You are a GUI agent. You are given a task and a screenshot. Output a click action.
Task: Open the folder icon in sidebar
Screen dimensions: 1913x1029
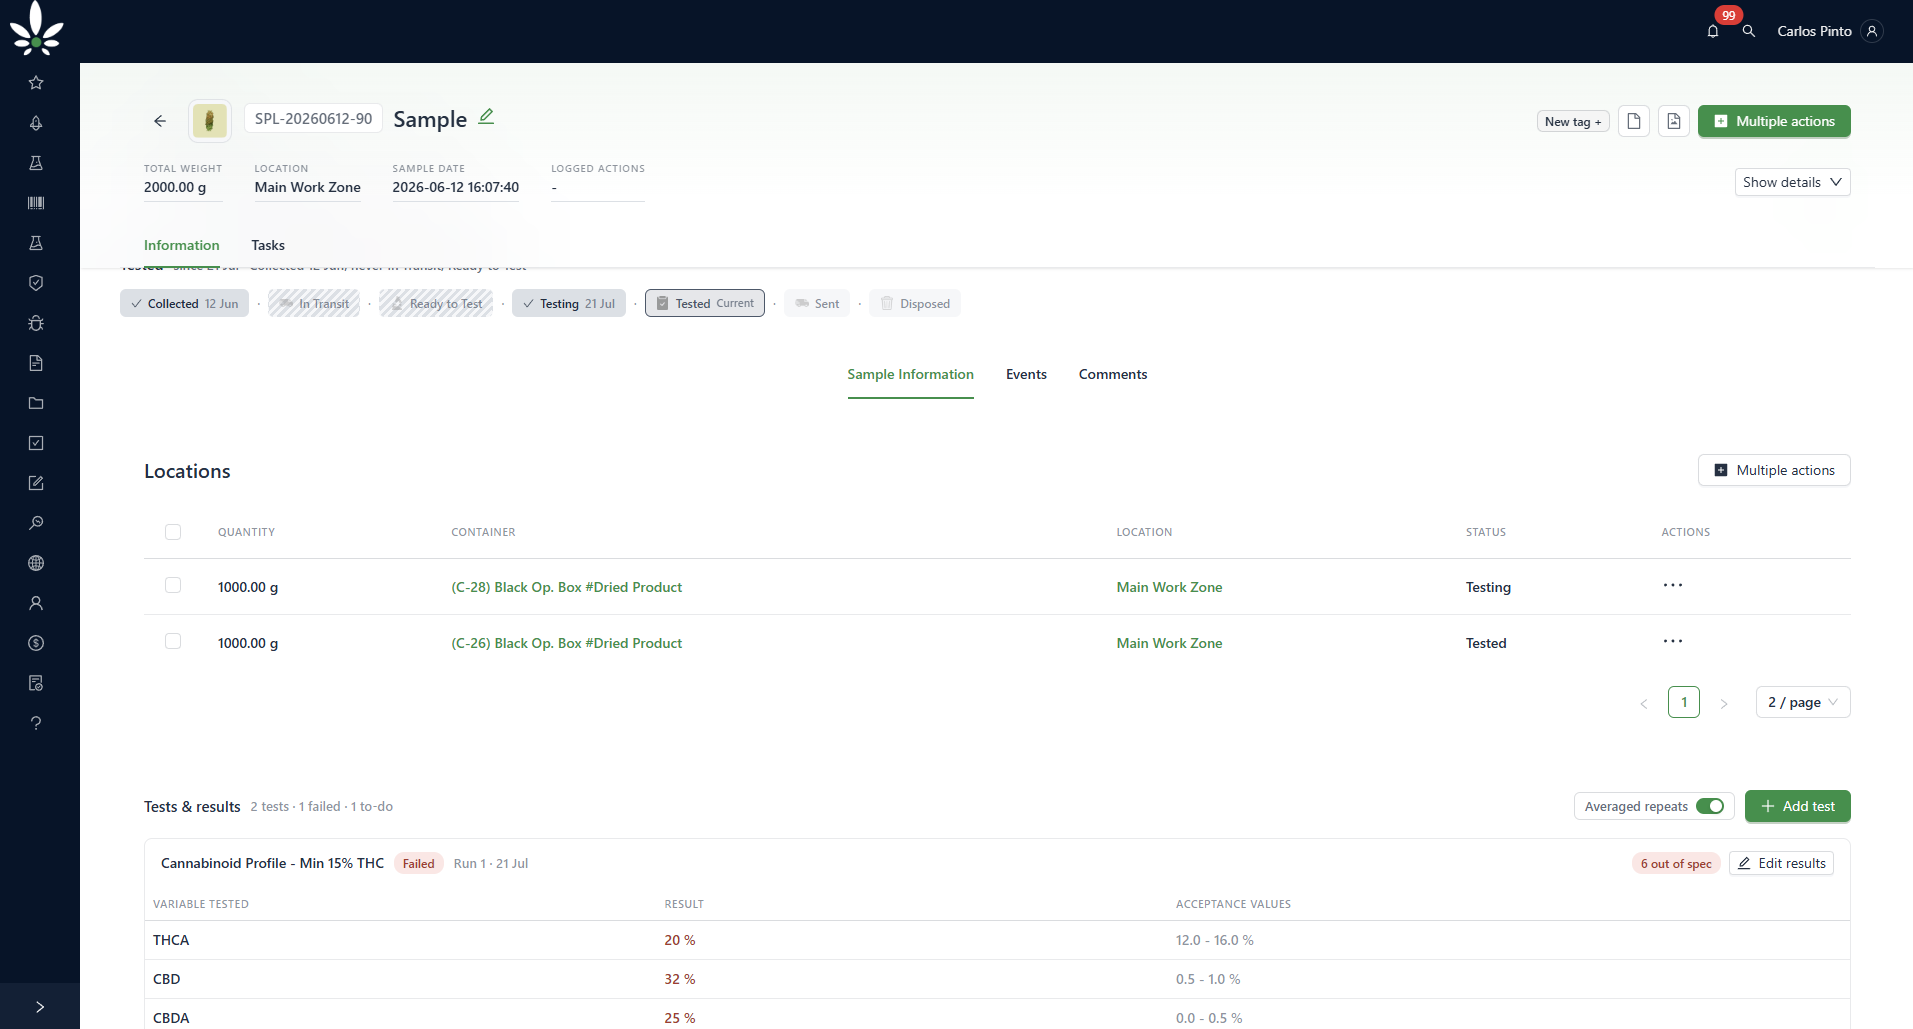pos(36,403)
